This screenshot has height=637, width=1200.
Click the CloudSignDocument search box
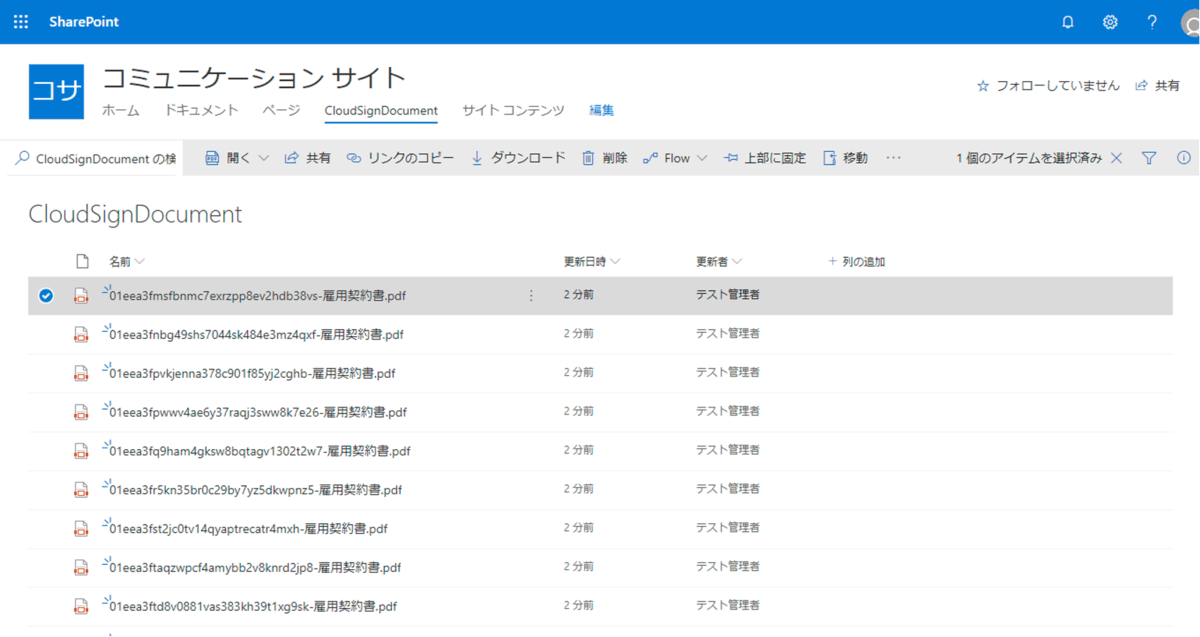pyautogui.click(x=97, y=159)
